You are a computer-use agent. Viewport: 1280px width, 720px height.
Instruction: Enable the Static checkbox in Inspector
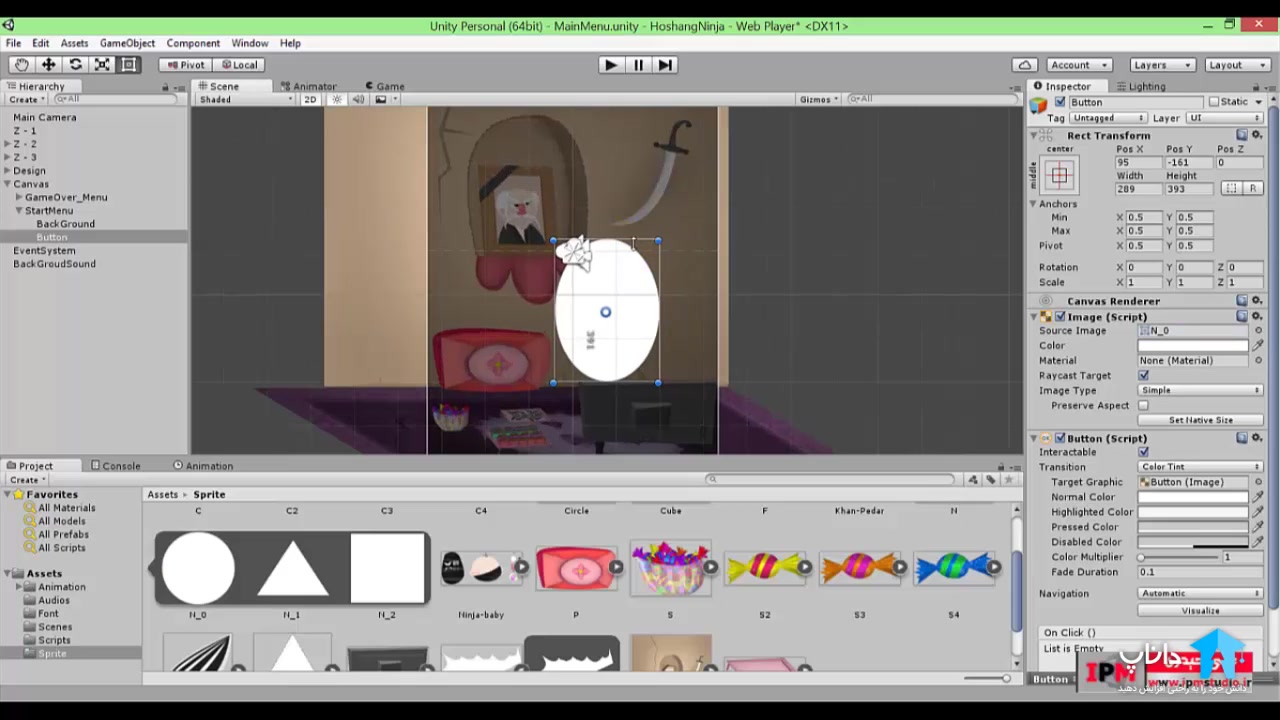[1214, 102]
